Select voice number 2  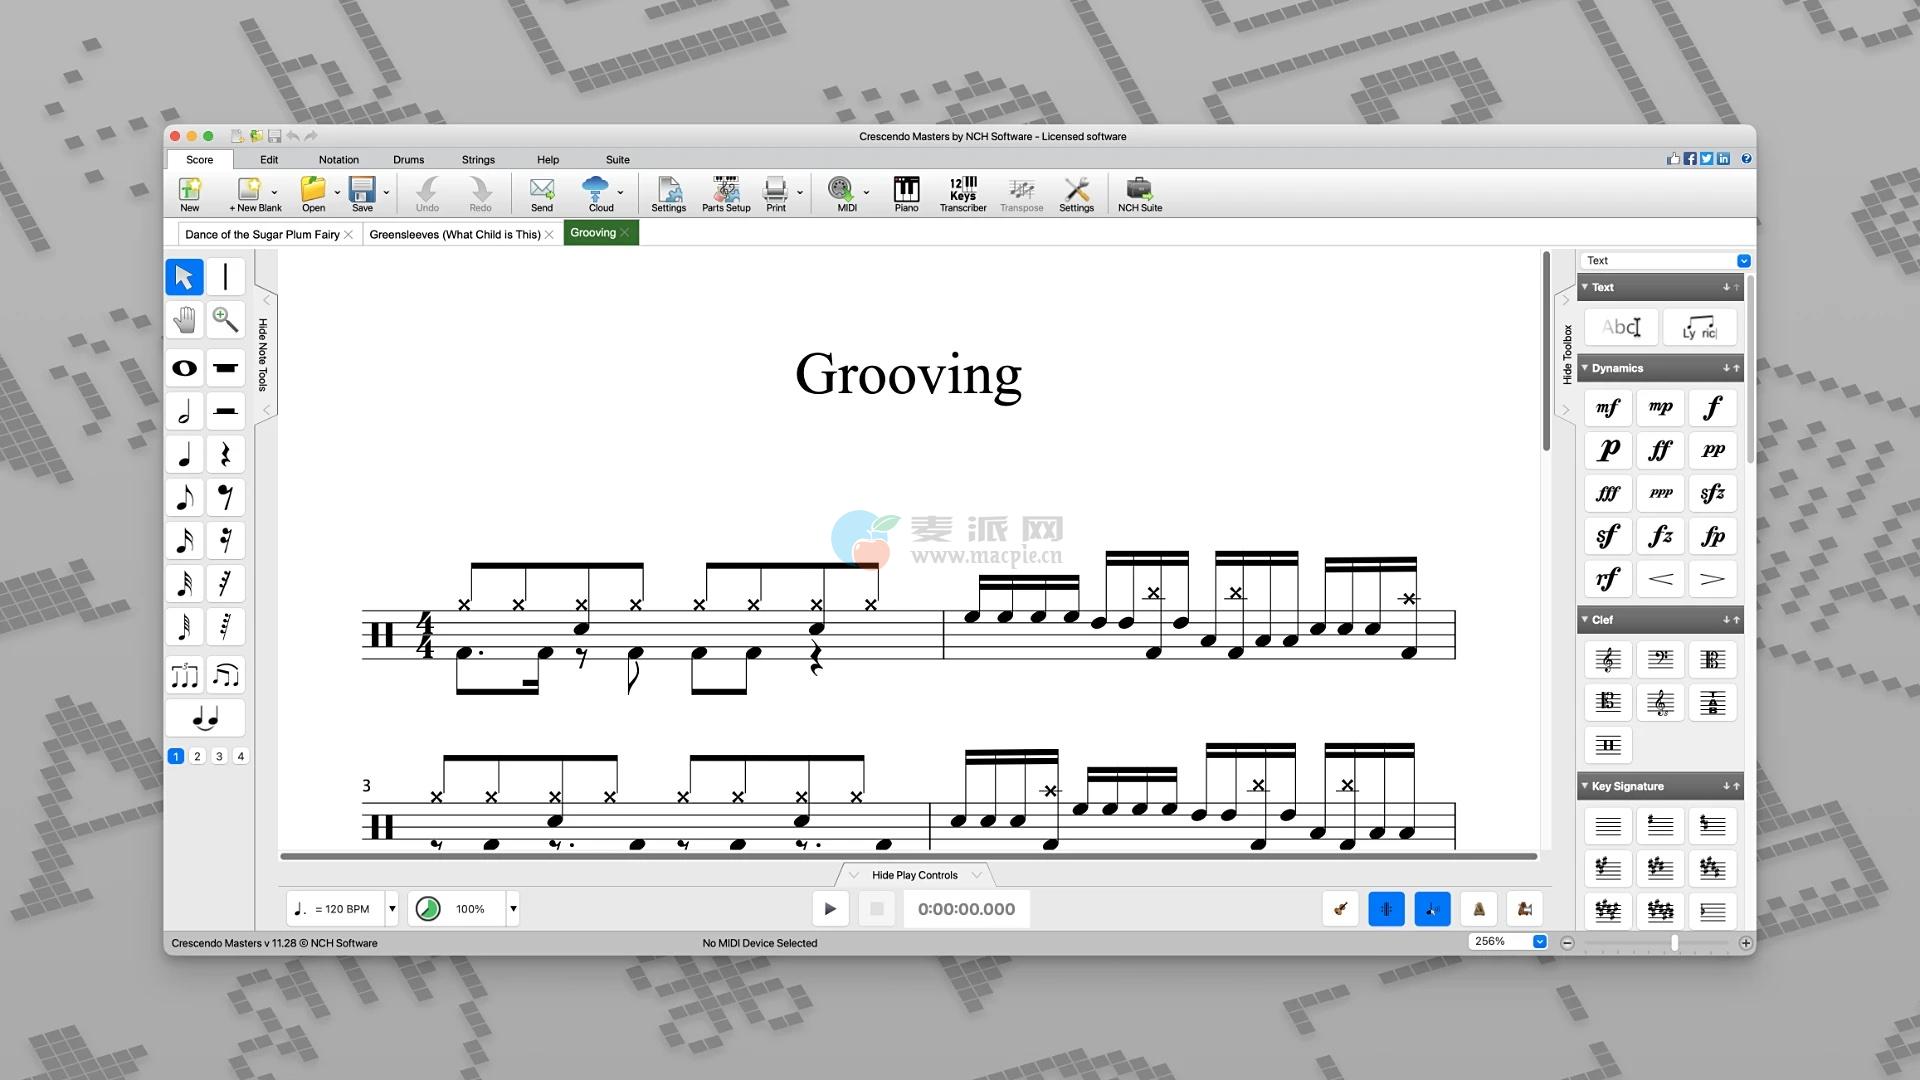(x=197, y=757)
